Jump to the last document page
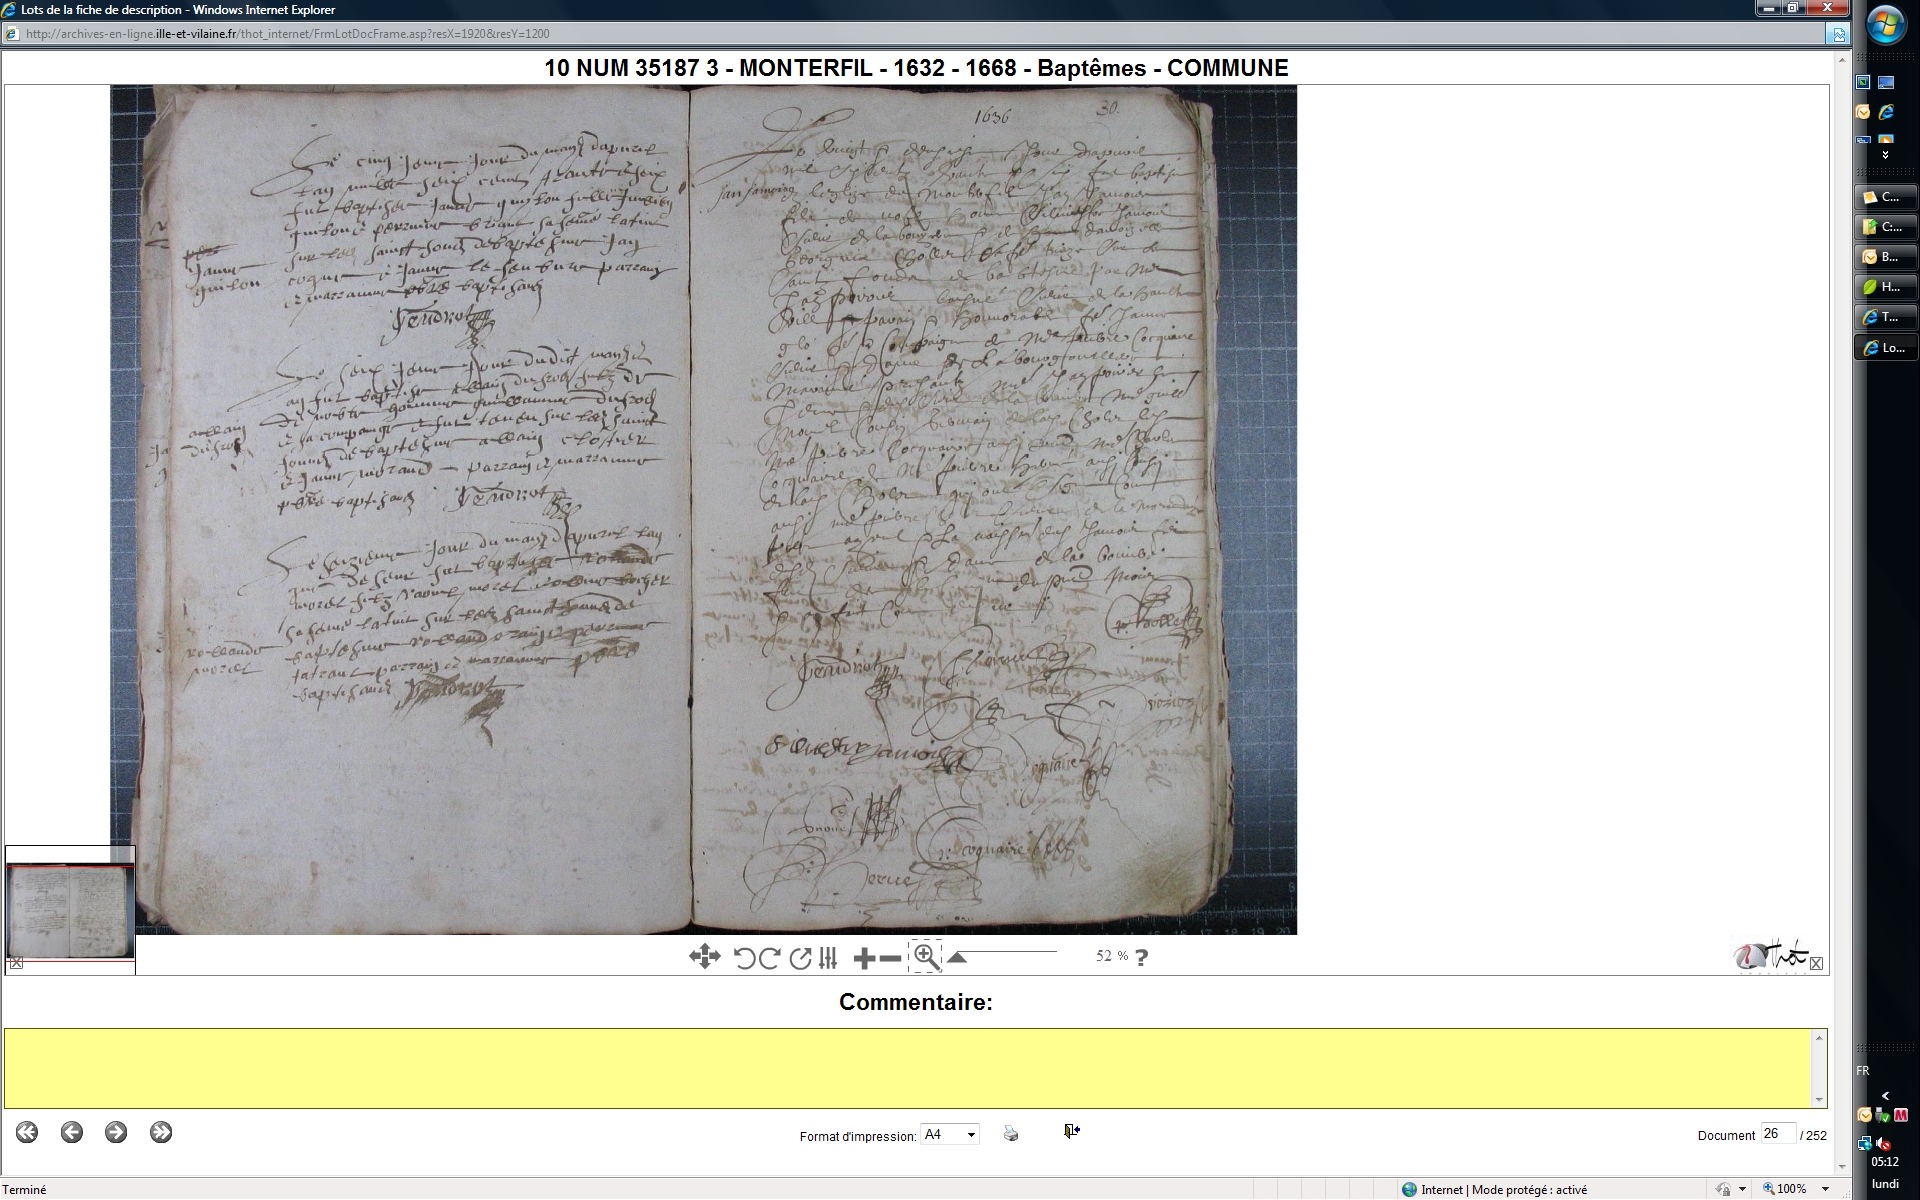 pos(161,1132)
